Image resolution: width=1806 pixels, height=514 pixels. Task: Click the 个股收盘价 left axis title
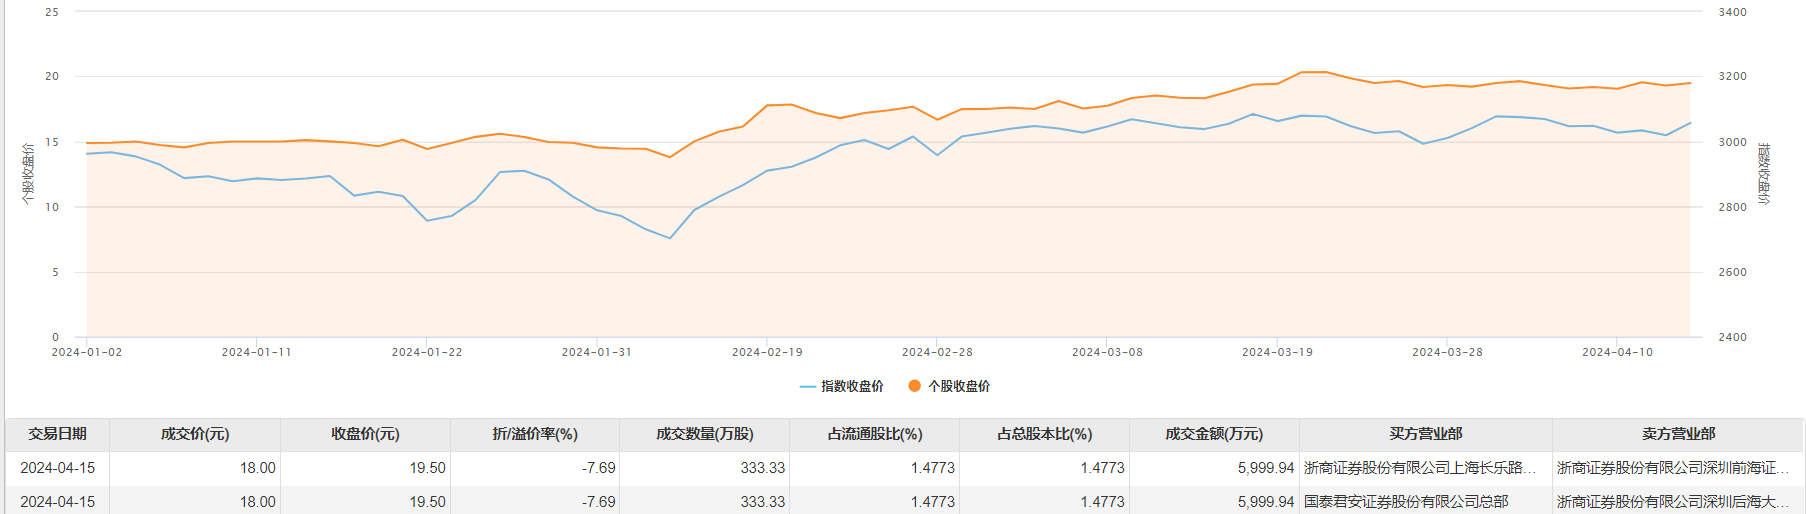(28, 174)
